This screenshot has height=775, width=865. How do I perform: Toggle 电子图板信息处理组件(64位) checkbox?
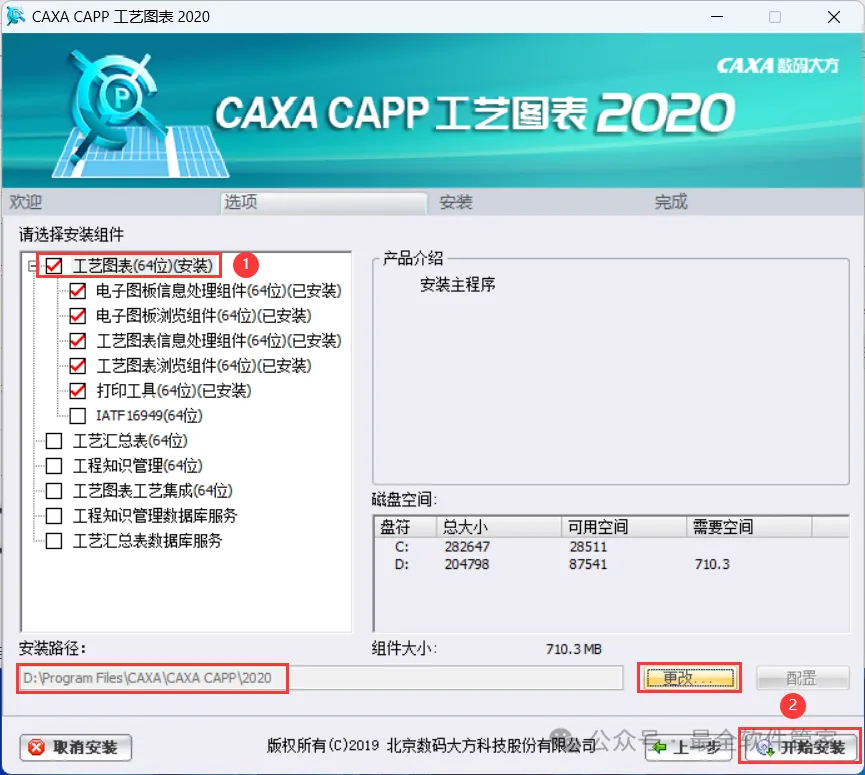click(77, 291)
